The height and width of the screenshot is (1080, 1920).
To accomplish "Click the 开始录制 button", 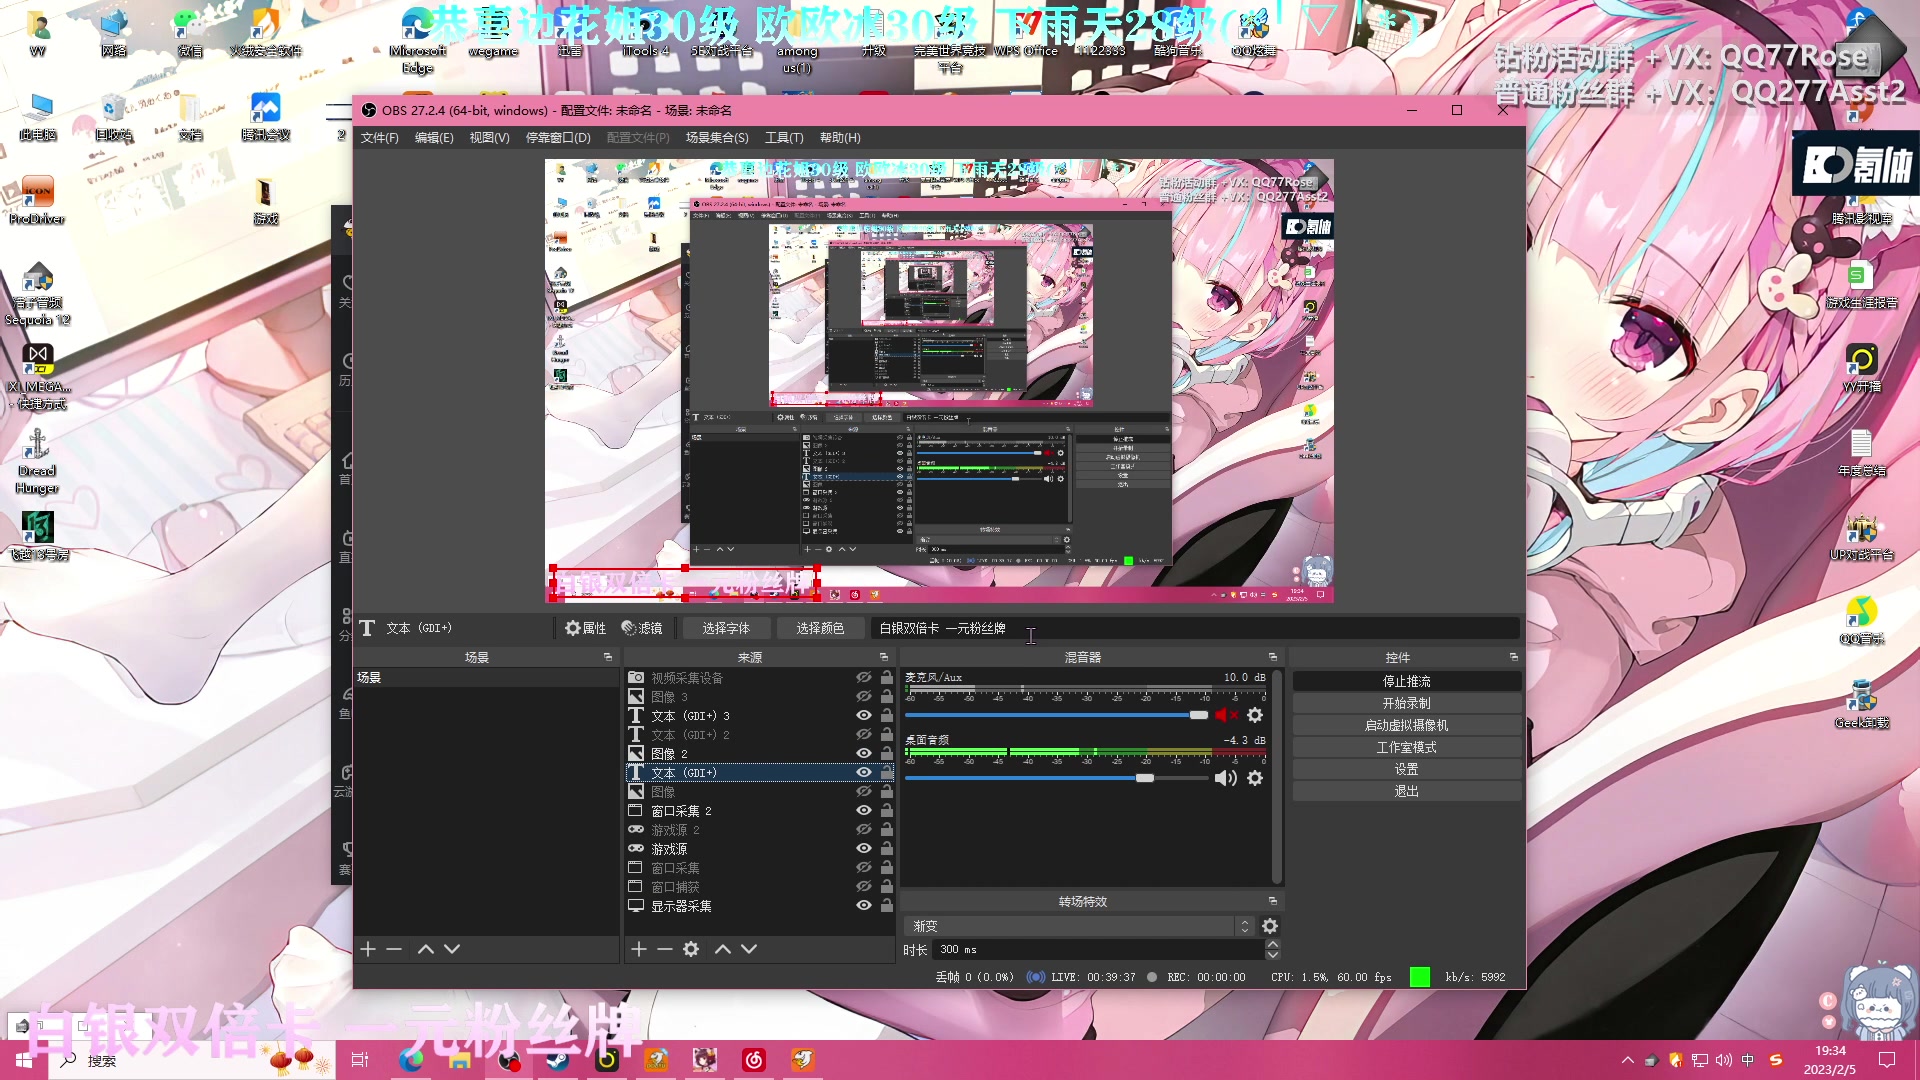I will pyautogui.click(x=1406, y=703).
